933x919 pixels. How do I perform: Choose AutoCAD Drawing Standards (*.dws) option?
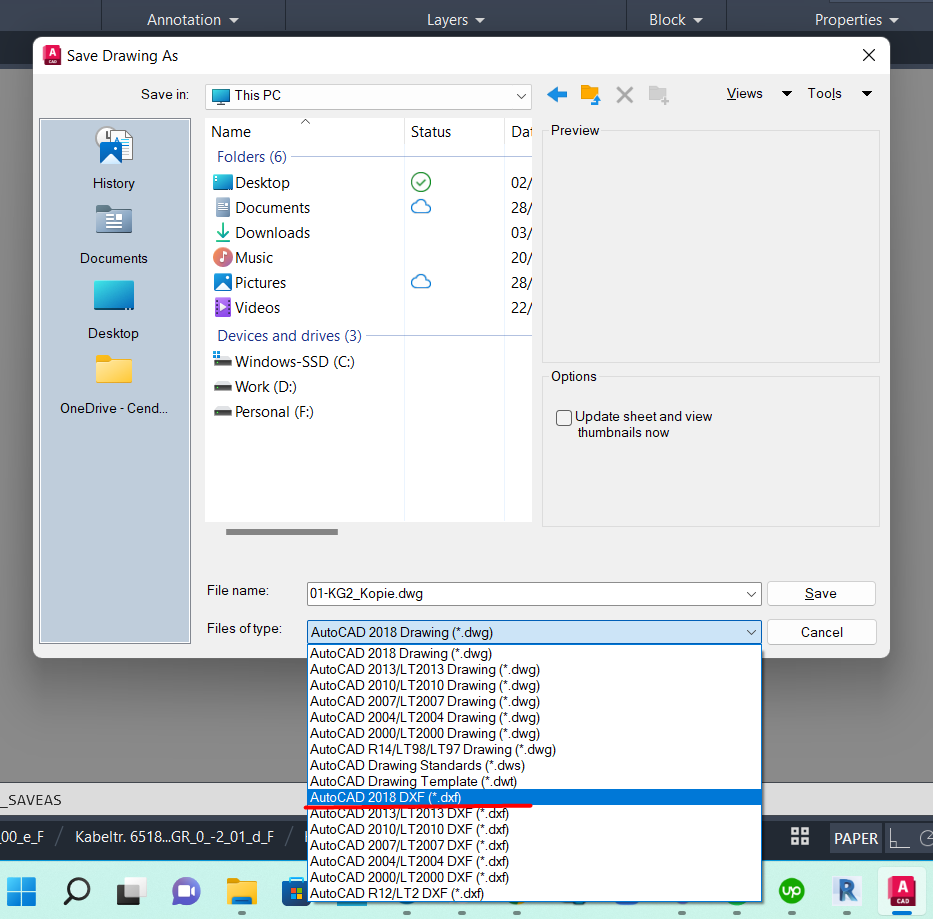pyautogui.click(x=534, y=765)
